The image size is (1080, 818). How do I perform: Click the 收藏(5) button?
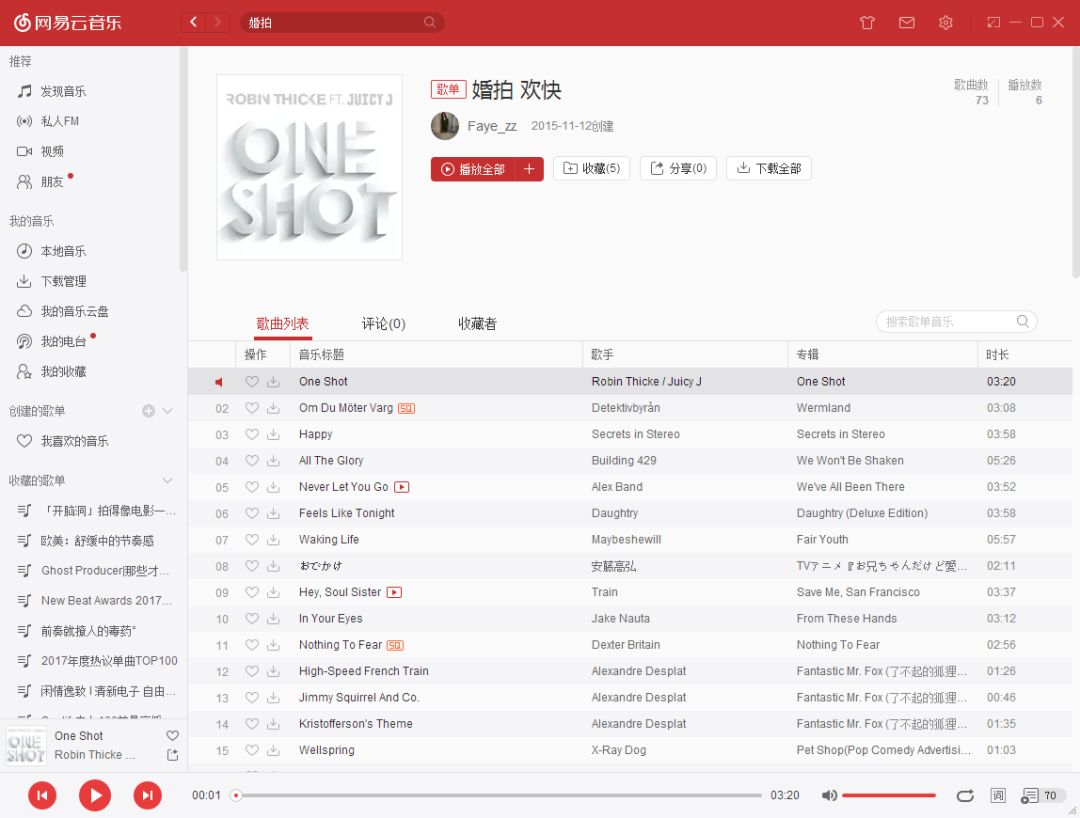(592, 168)
